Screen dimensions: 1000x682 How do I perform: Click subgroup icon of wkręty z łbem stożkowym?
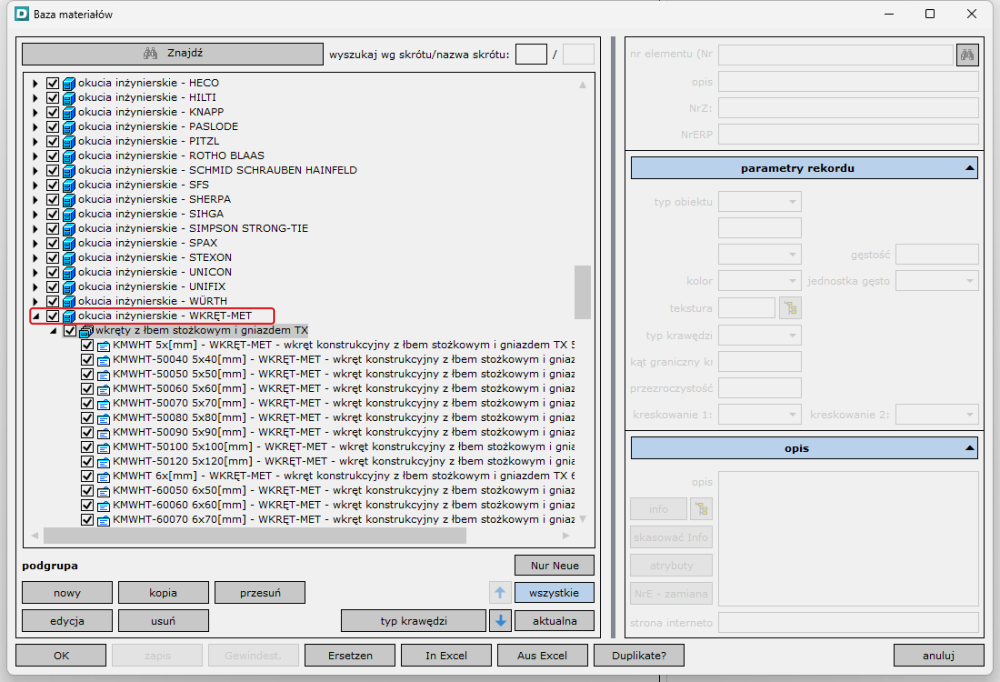(86, 330)
